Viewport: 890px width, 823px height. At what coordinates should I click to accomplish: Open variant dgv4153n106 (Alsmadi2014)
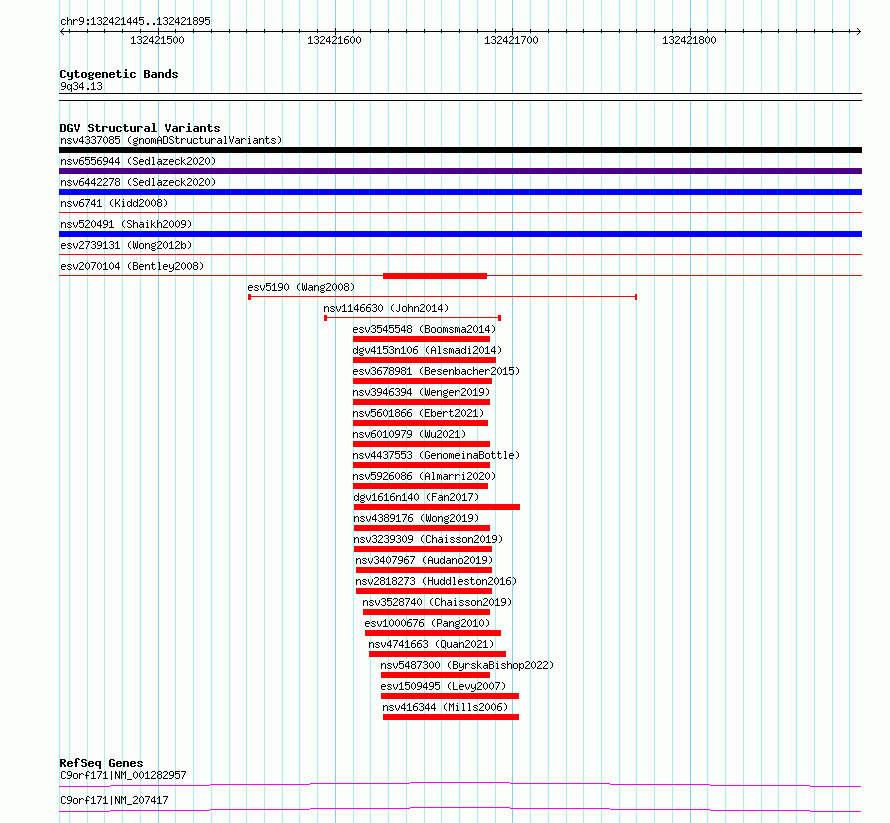[x=427, y=350]
